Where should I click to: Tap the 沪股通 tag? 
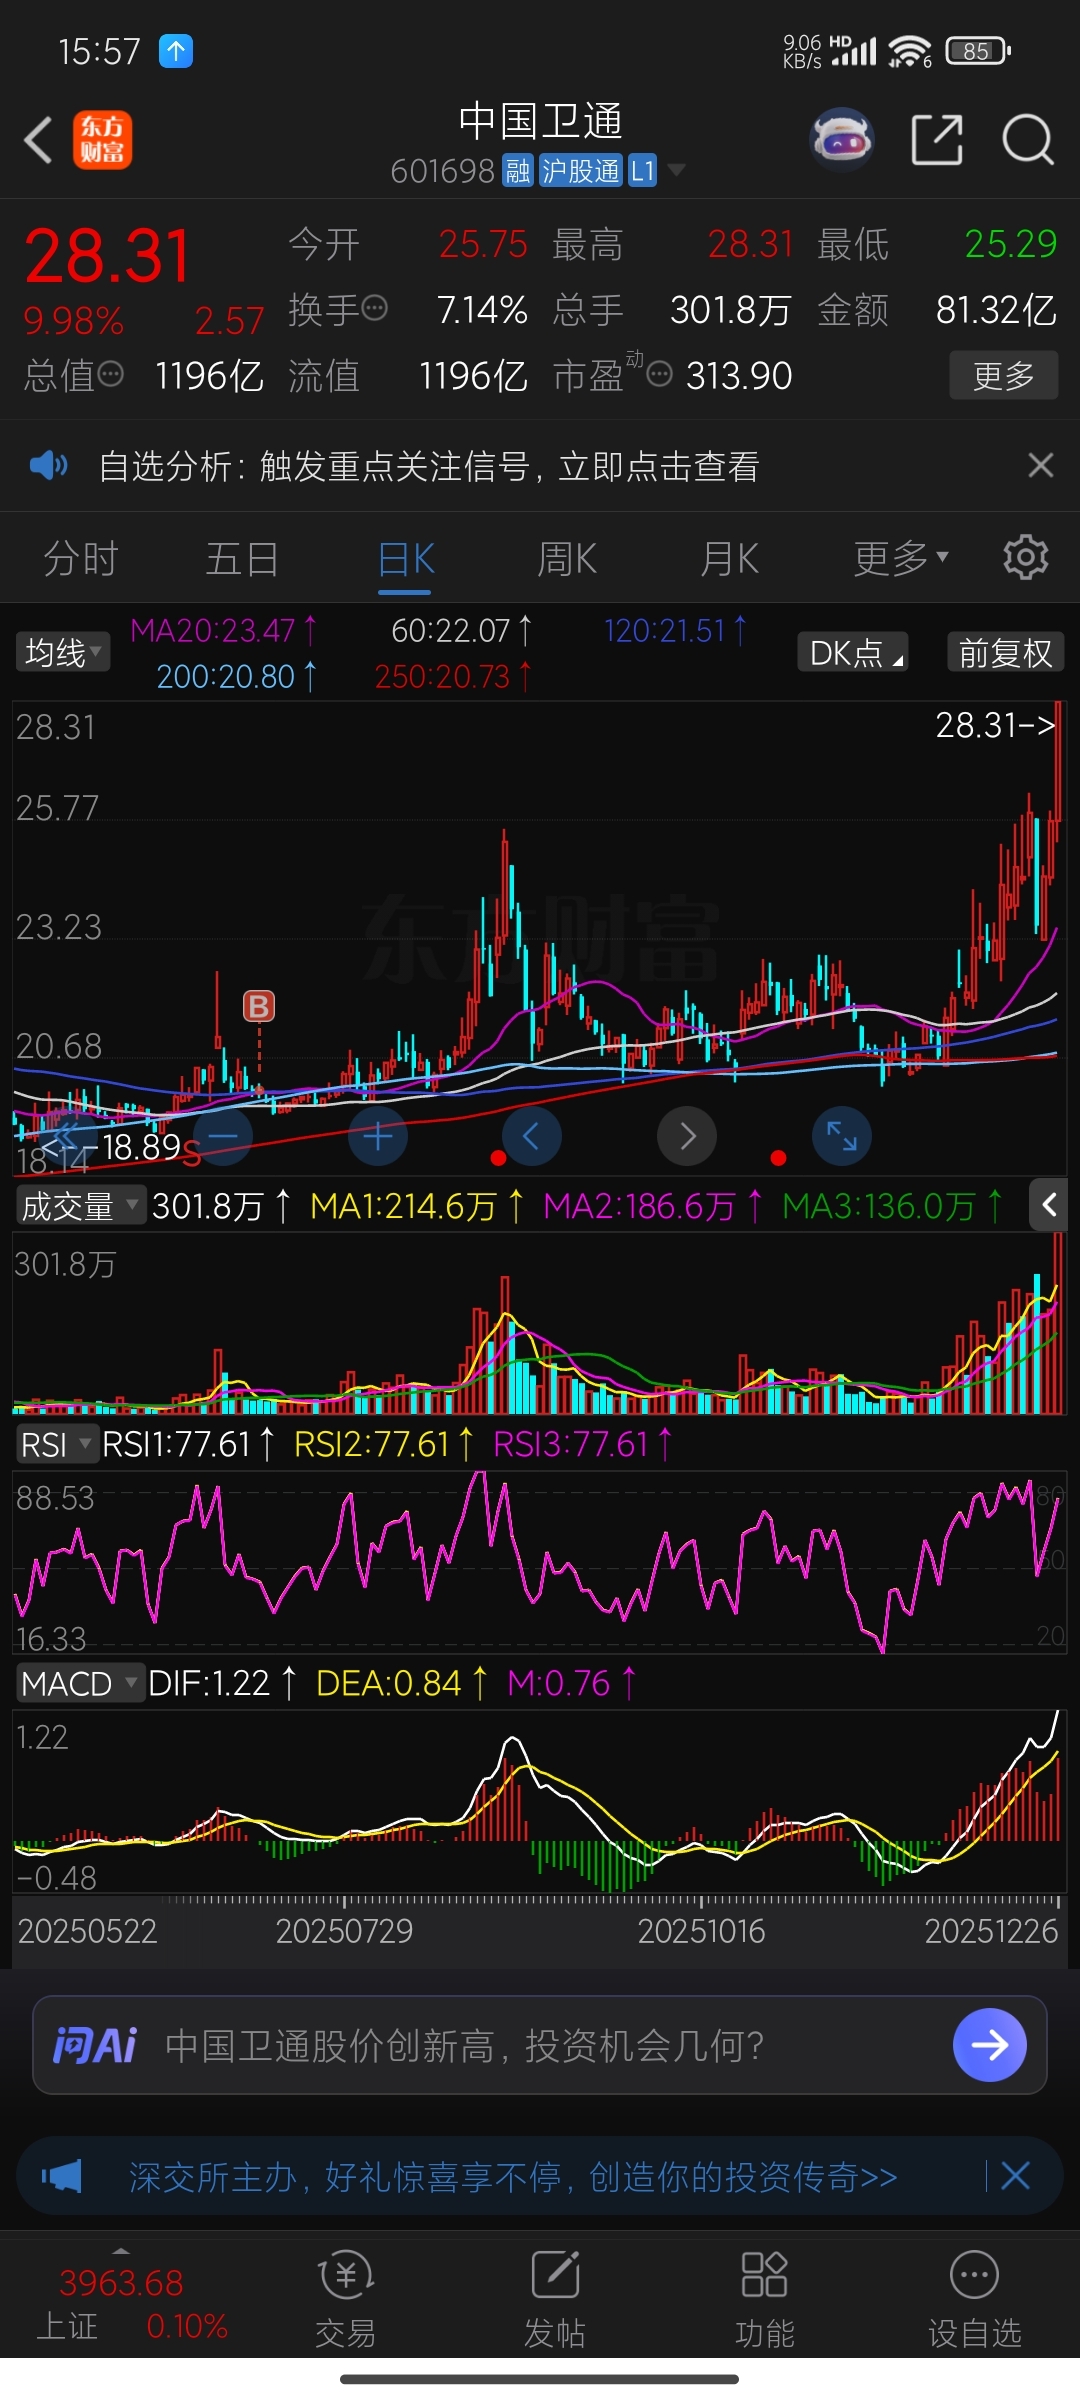tap(580, 171)
